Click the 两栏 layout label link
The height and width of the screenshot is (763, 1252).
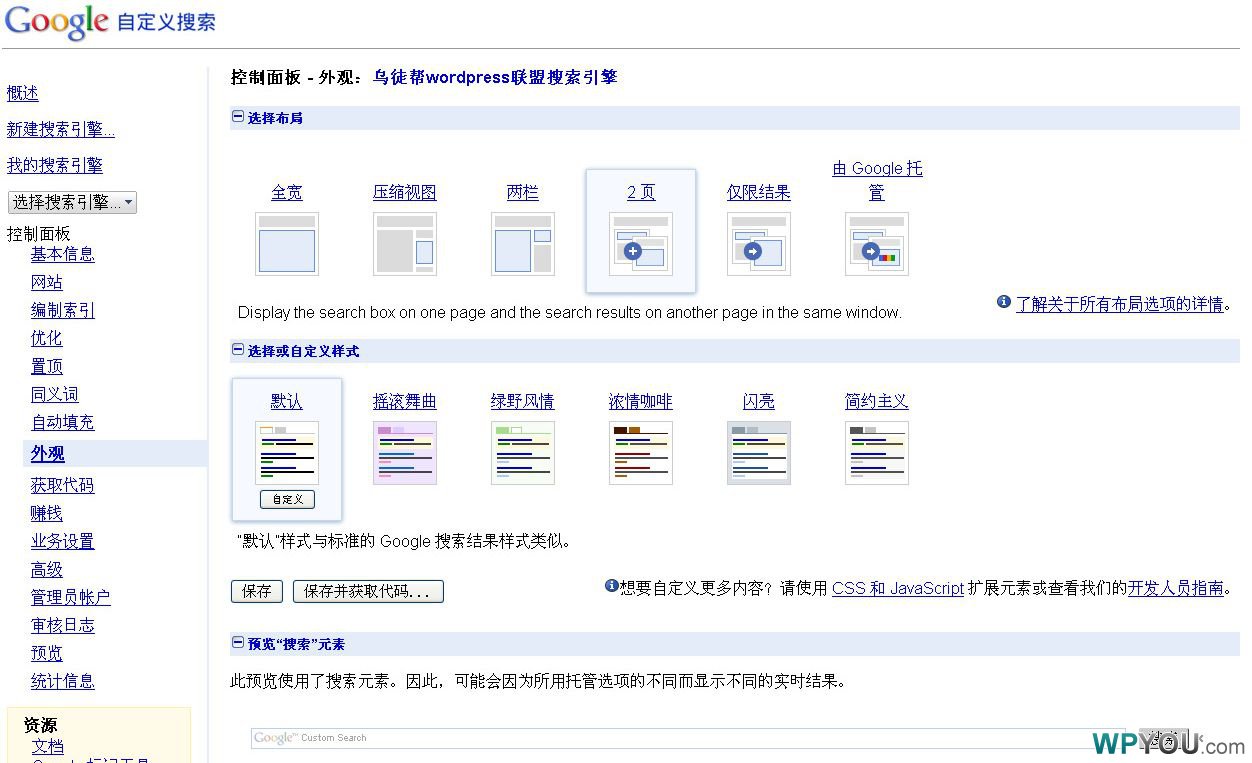click(x=523, y=192)
